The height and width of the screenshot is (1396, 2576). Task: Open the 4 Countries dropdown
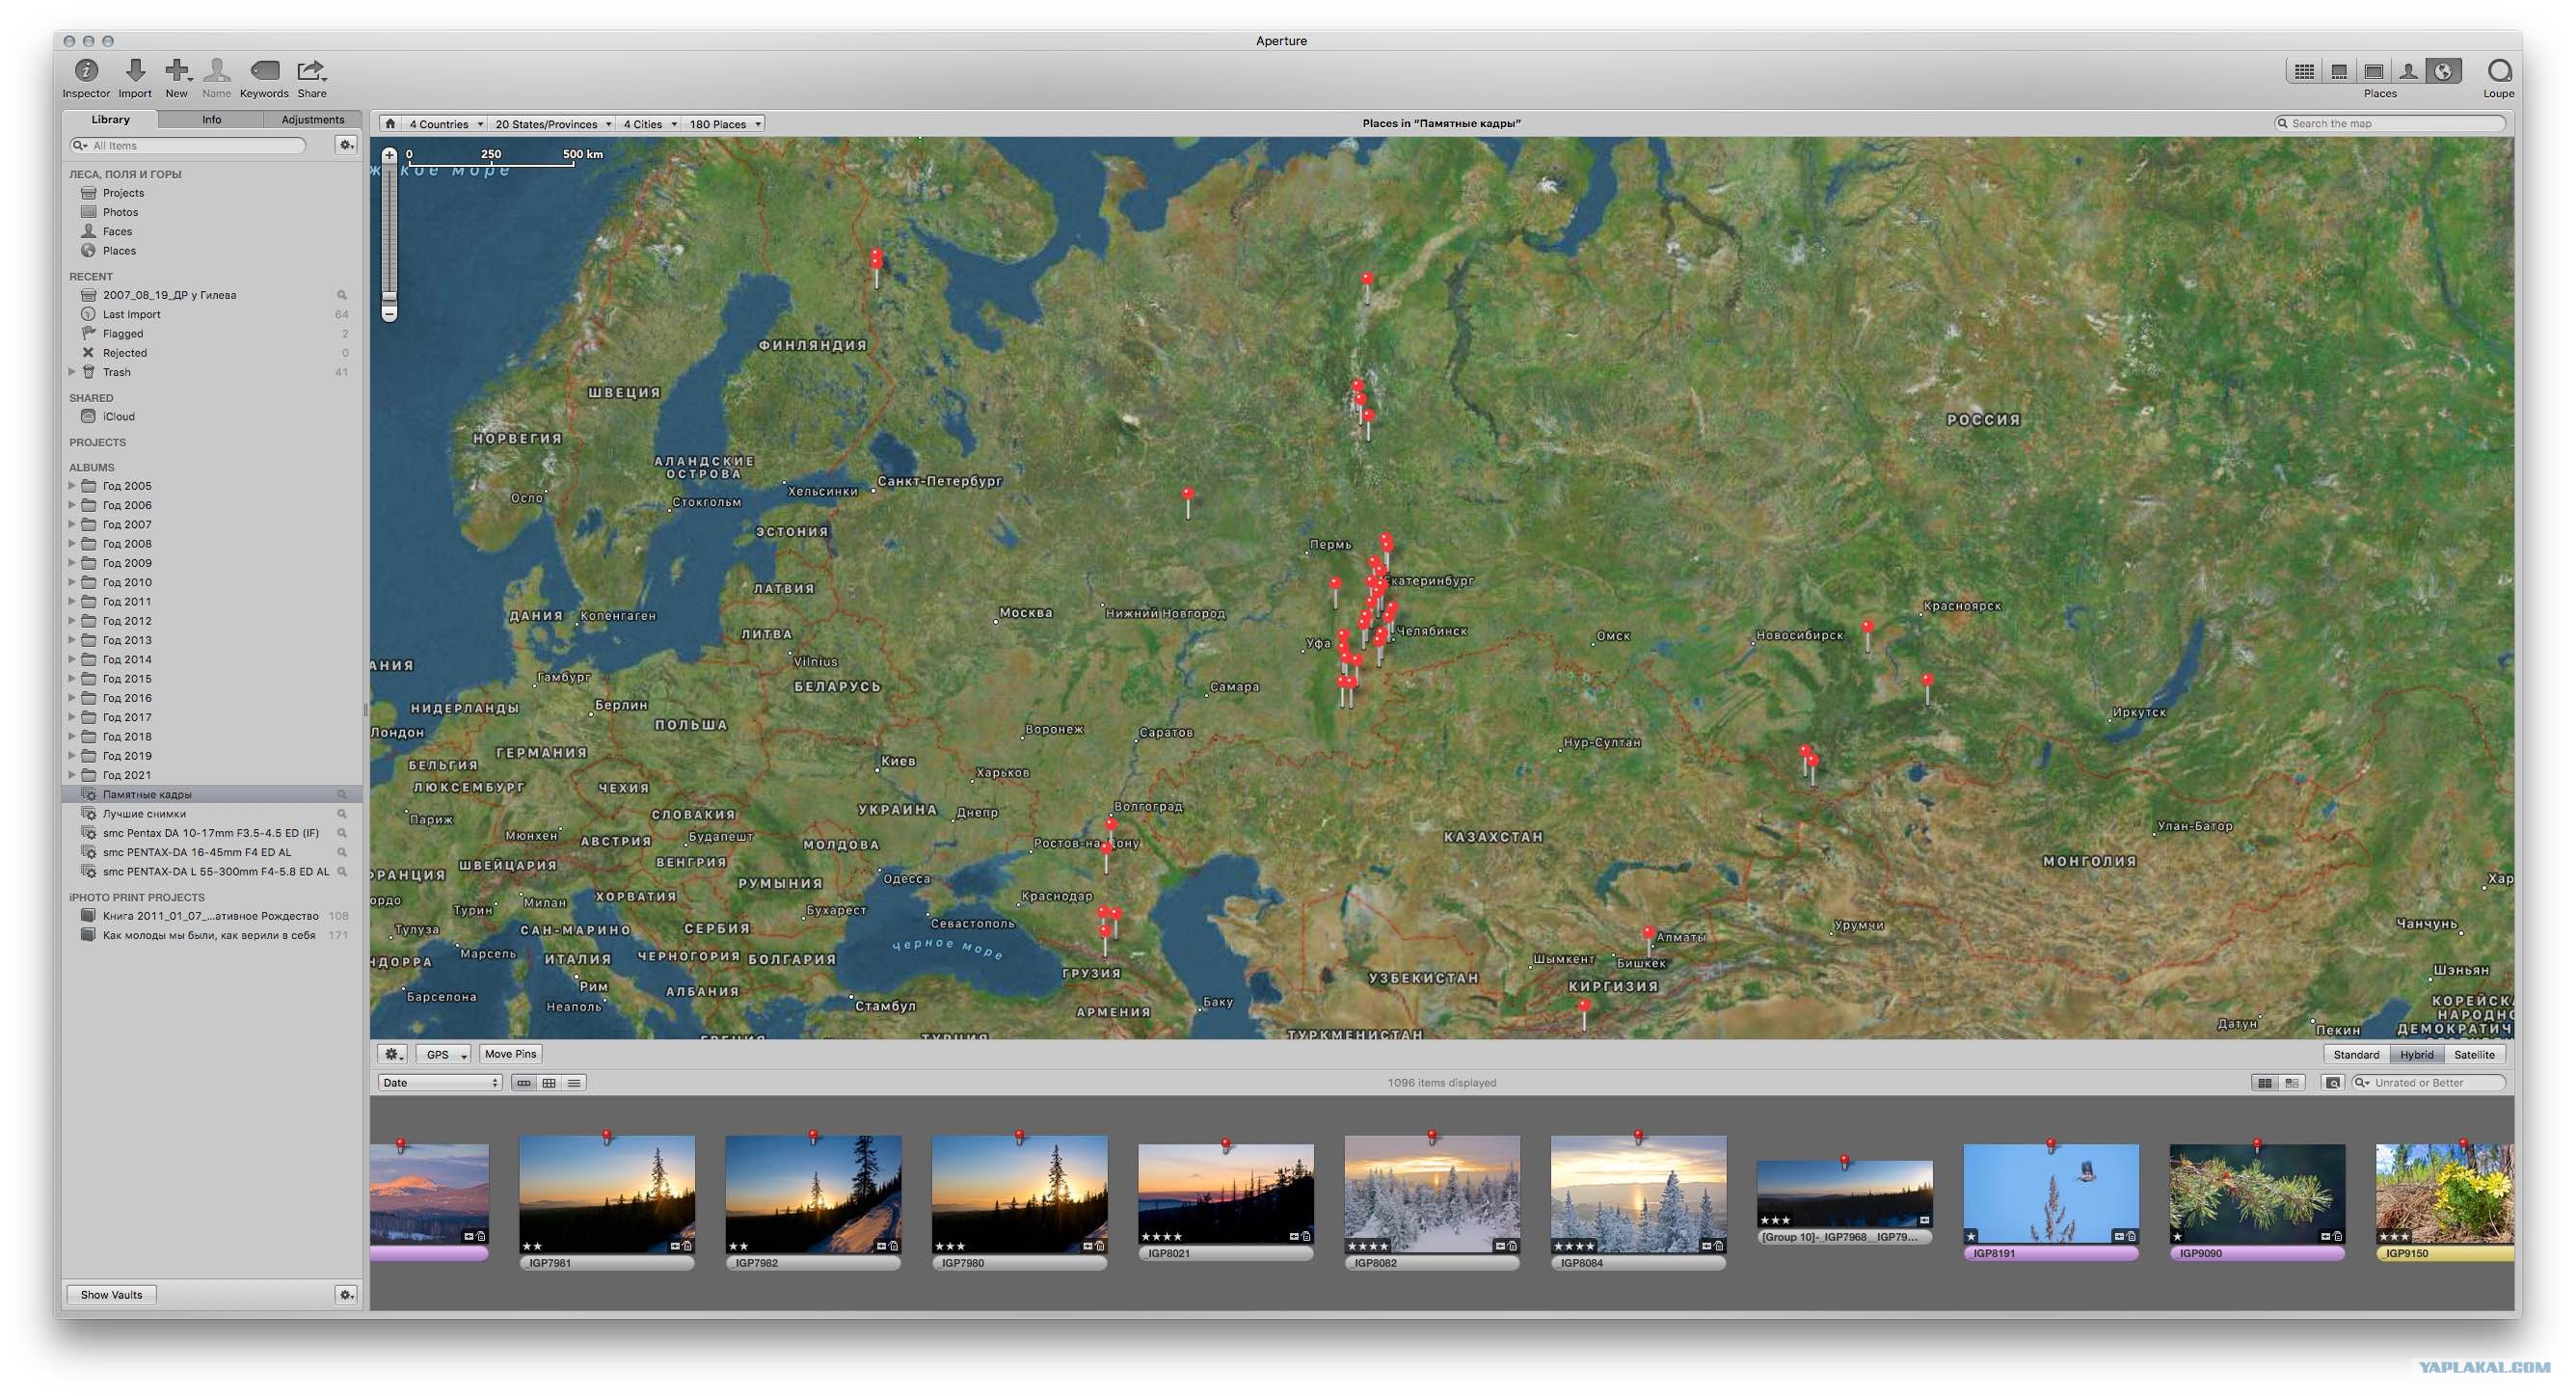coord(445,124)
